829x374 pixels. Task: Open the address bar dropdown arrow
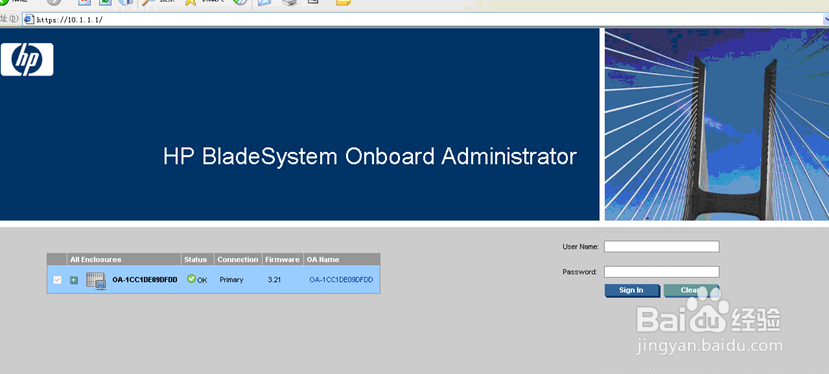tap(826, 20)
